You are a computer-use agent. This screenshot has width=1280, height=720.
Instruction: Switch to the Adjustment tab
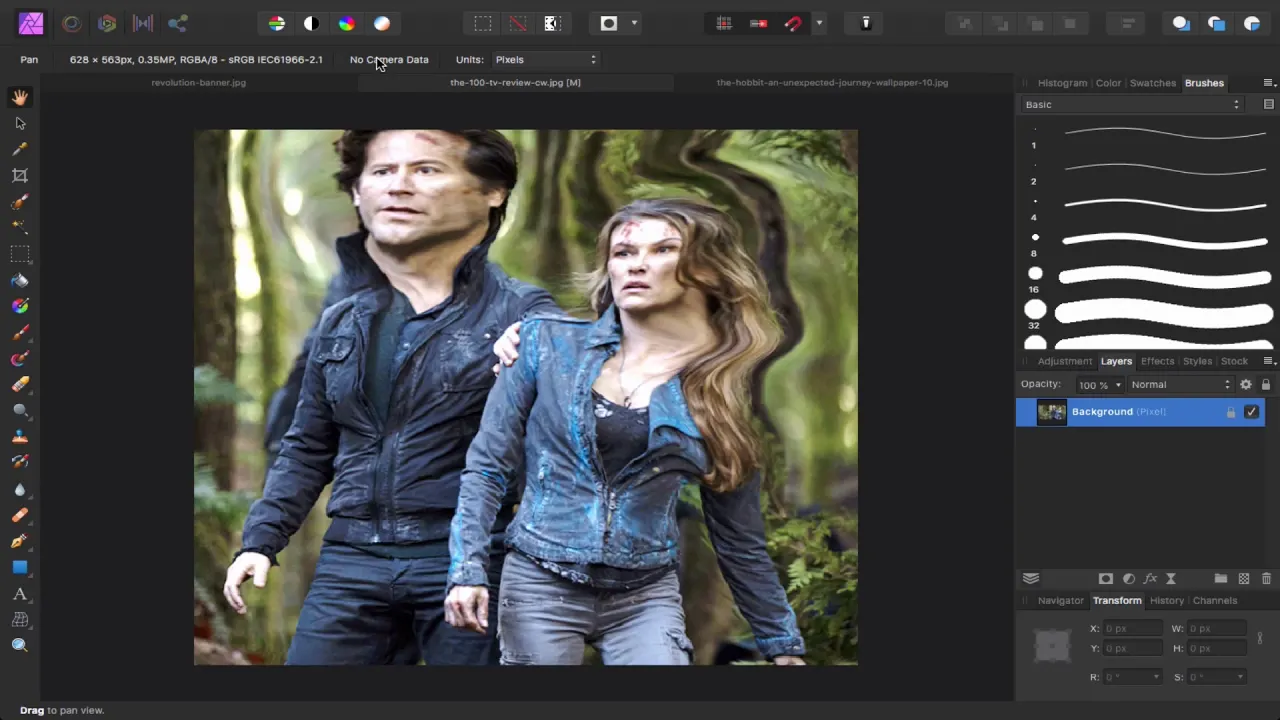pos(1065,361)
